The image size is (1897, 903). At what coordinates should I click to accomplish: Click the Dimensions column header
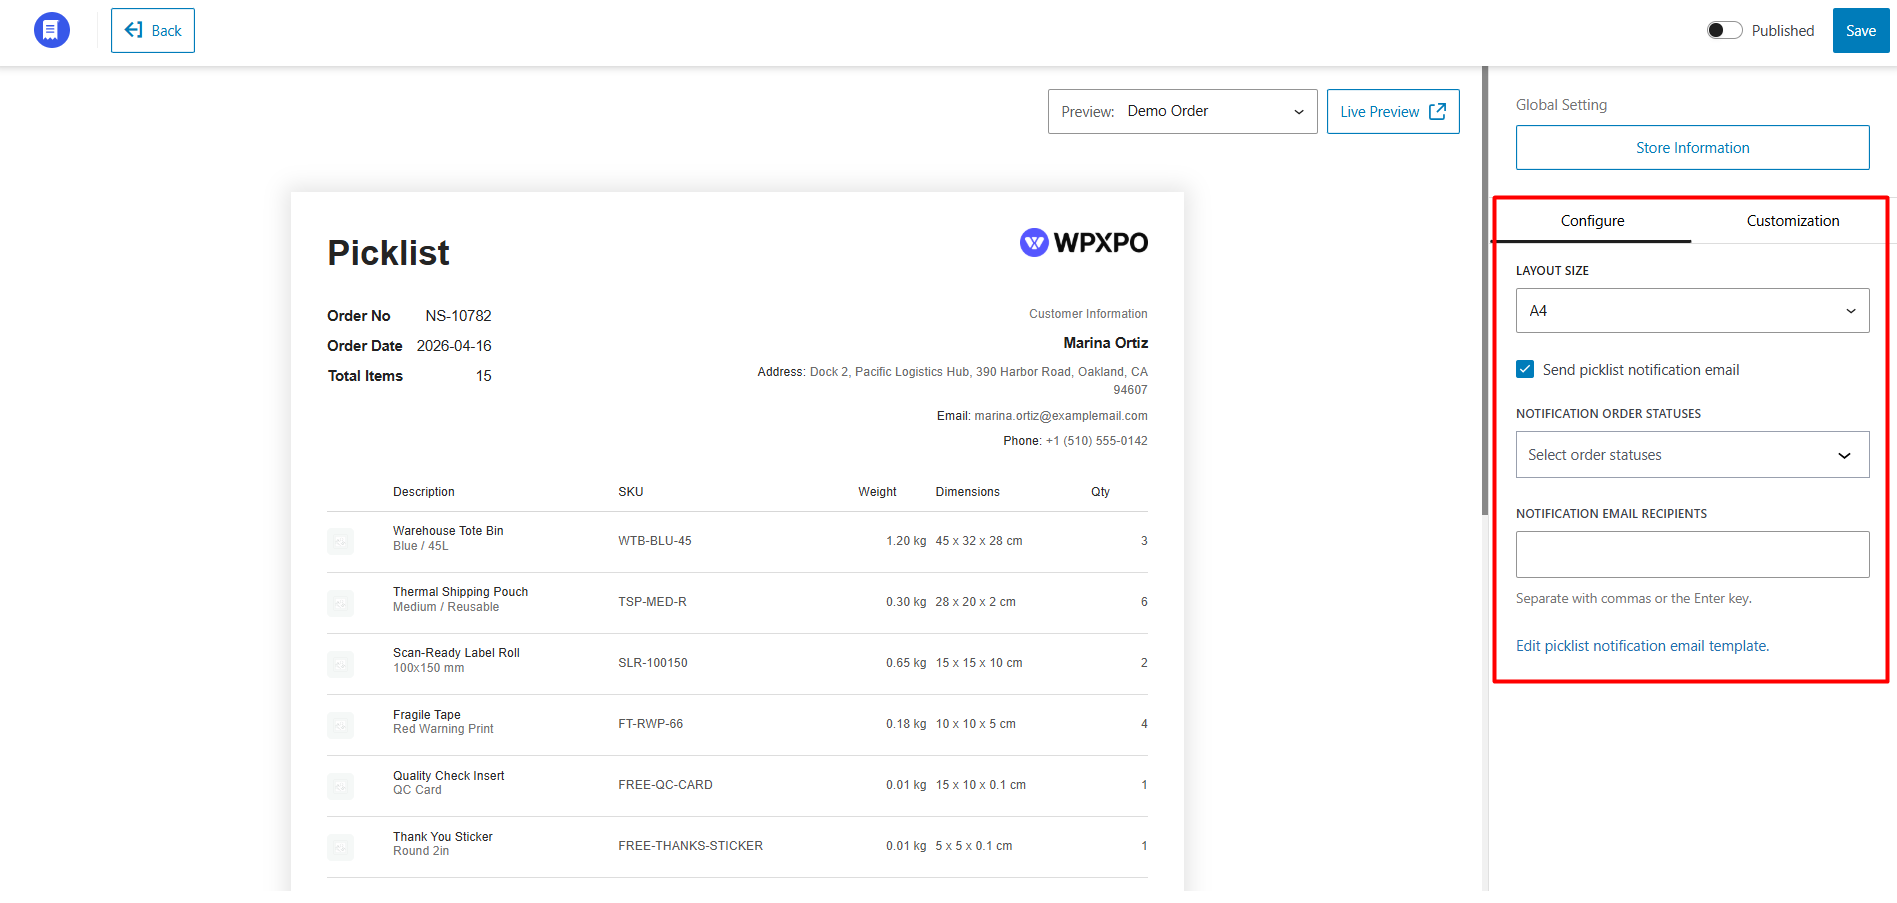[x=967, y=492]
